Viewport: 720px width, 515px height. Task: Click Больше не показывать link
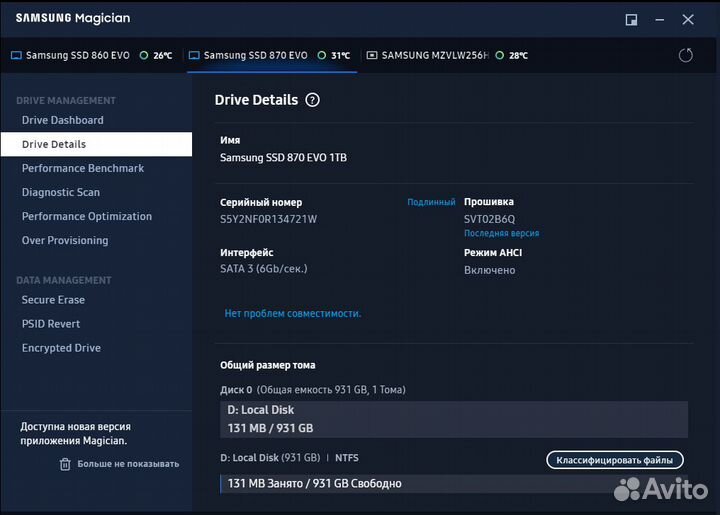(128, 464)
